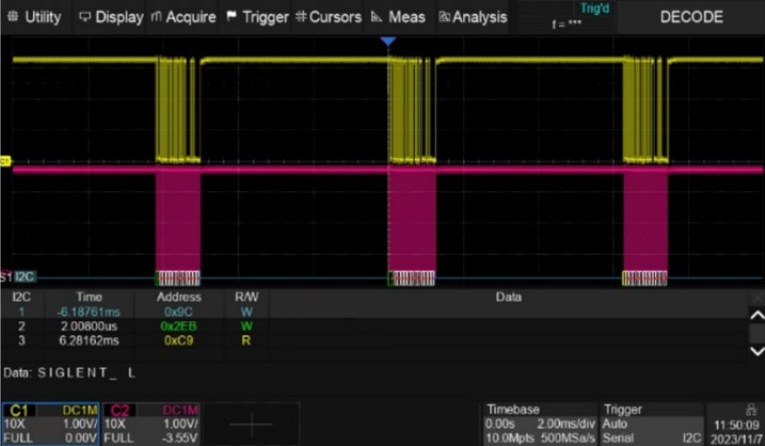Click time value 2.00800us

pos(89,326)
